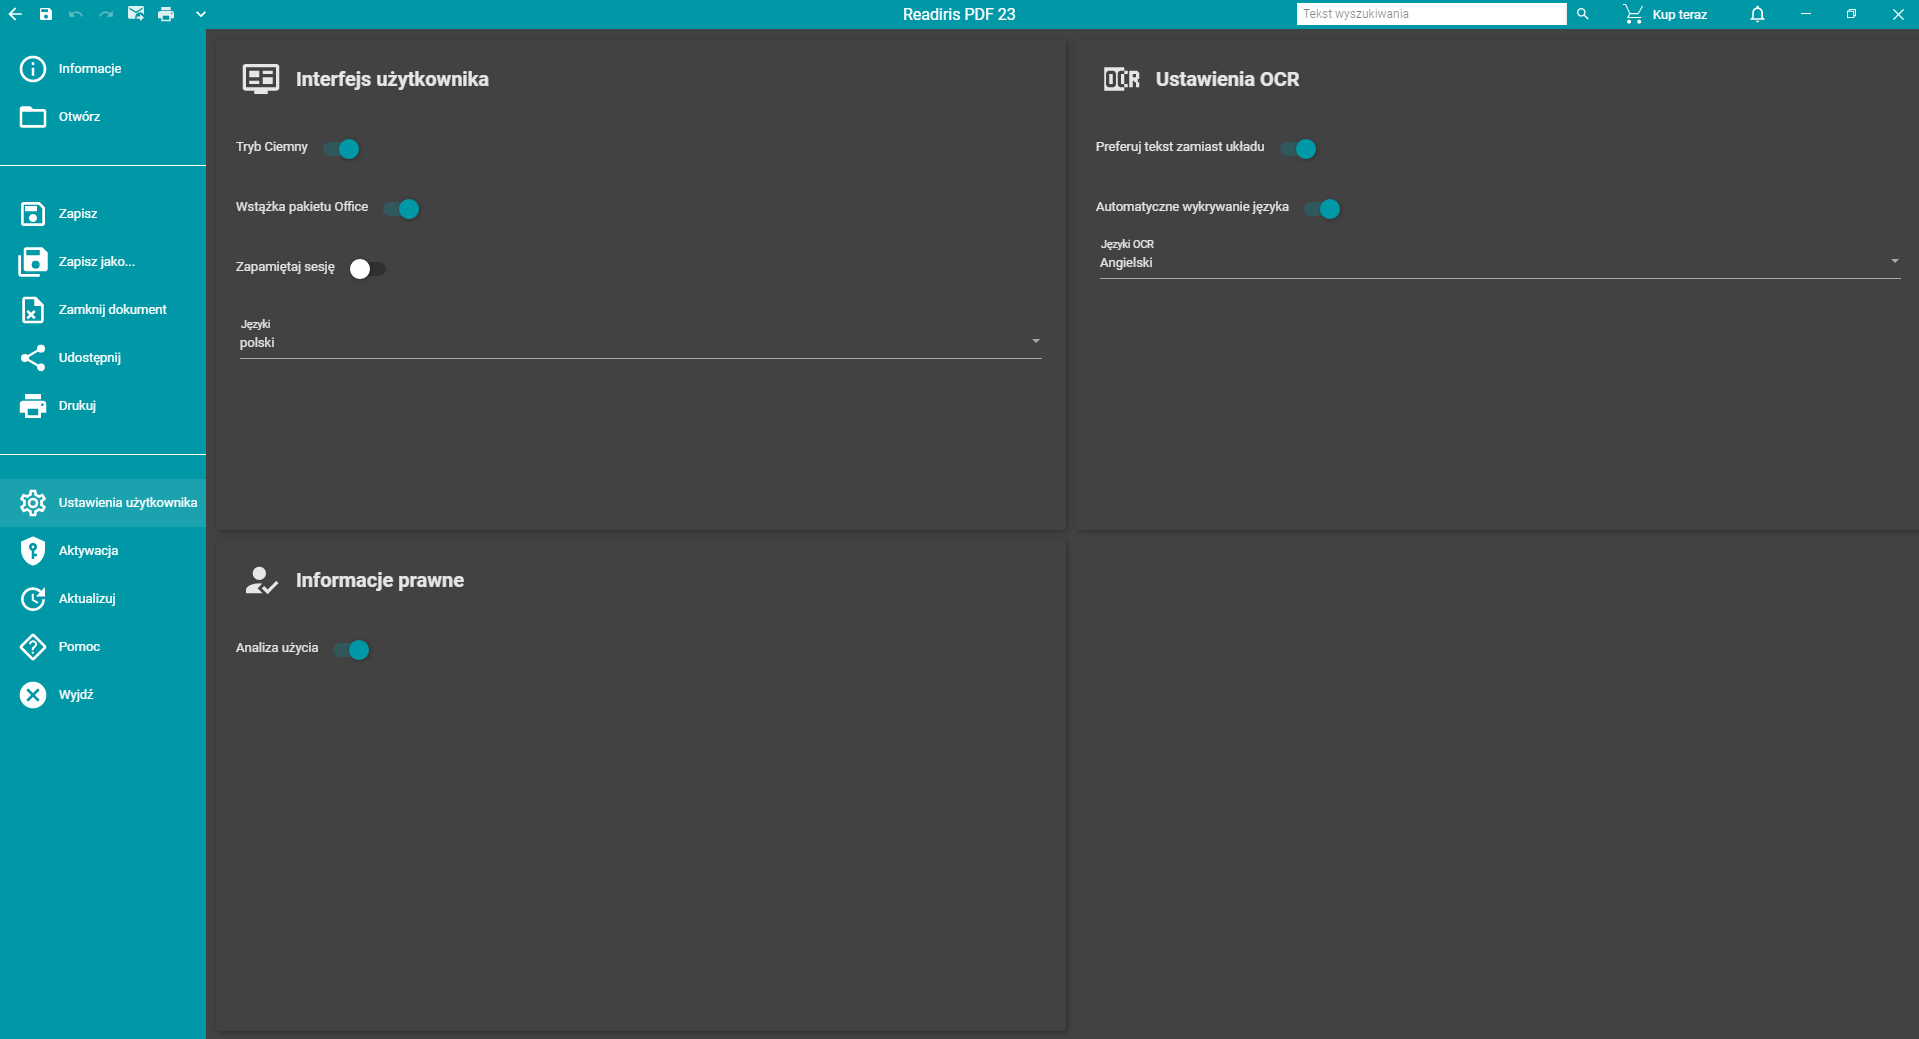Click the Pomoc question mark icon
1919x1039 pixels.
click(33, 647)
